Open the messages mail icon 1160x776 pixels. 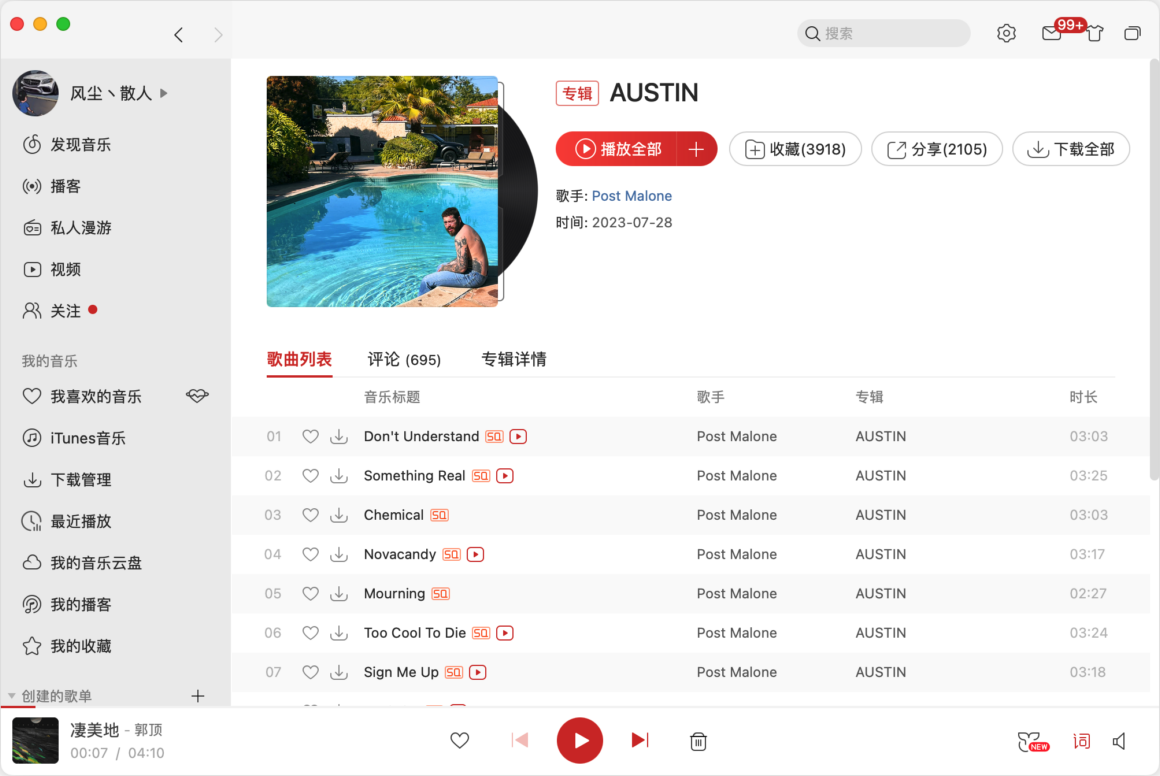click(x=1051, y=33)
